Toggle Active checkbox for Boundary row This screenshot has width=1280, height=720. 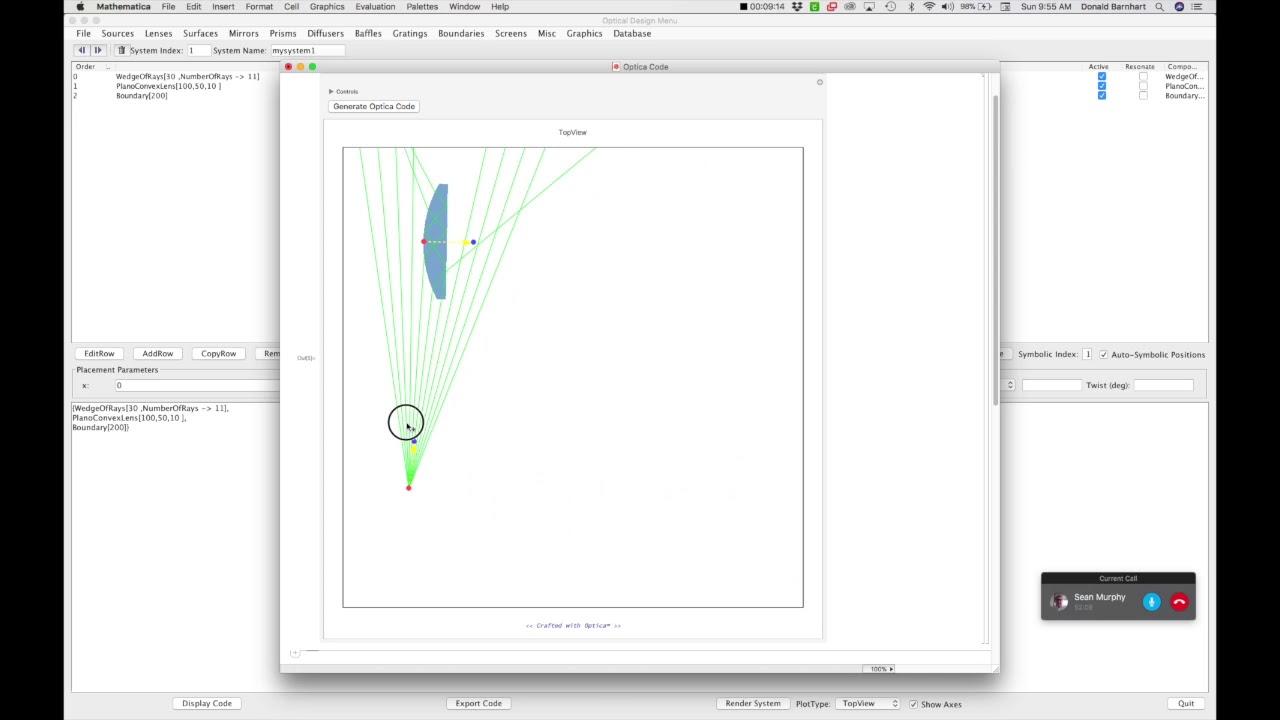(x=1101, y=95)
